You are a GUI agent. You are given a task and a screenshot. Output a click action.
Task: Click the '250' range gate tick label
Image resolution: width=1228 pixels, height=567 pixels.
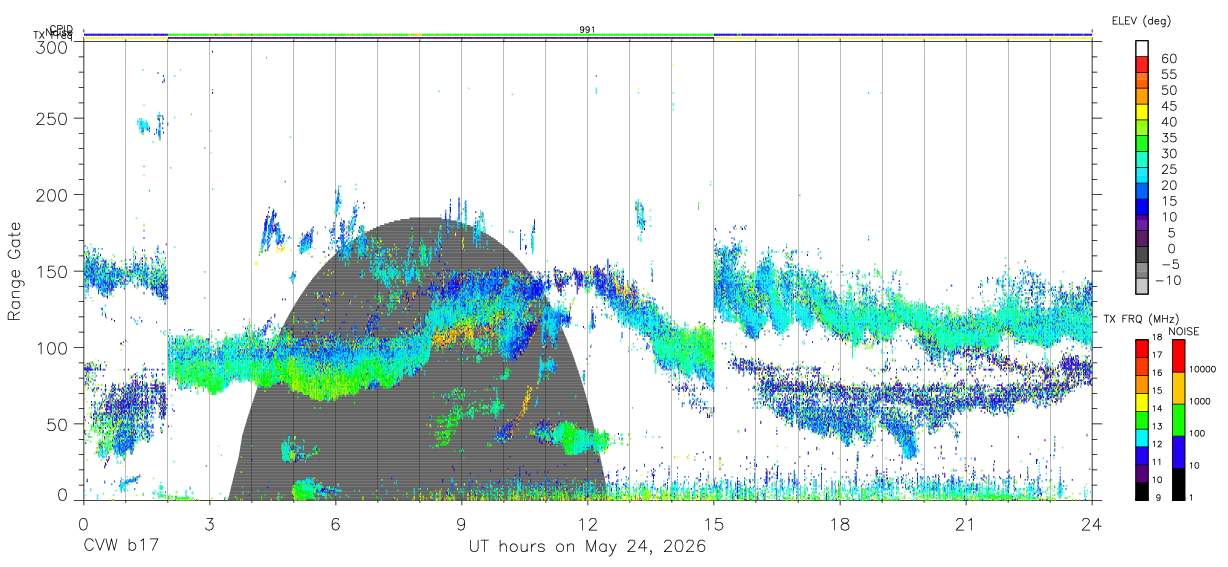click(50, 118)
